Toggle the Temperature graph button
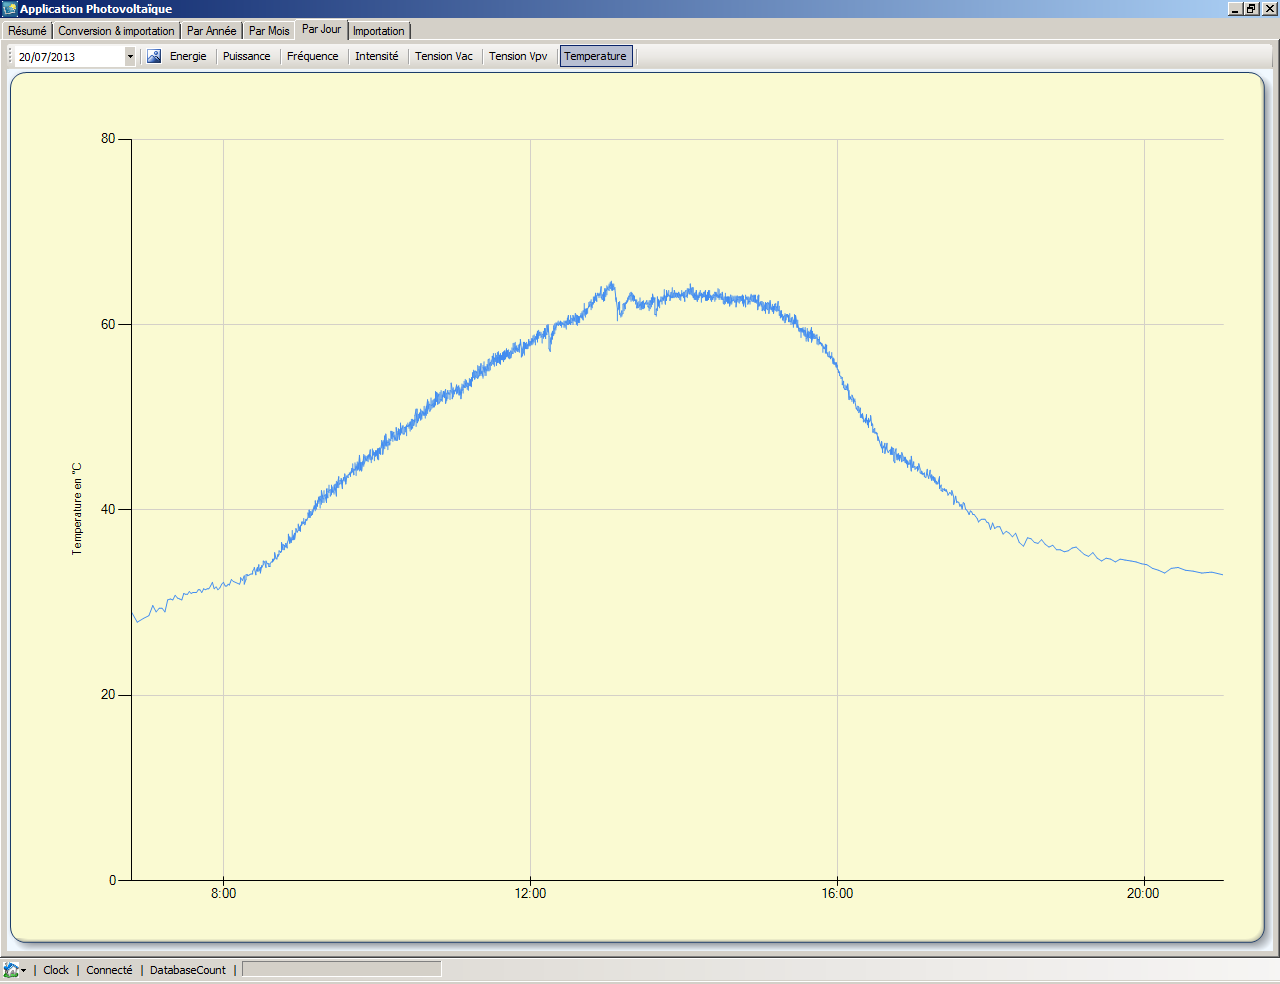The height and width of the screenshot is (984, 1280). (595, 56)
